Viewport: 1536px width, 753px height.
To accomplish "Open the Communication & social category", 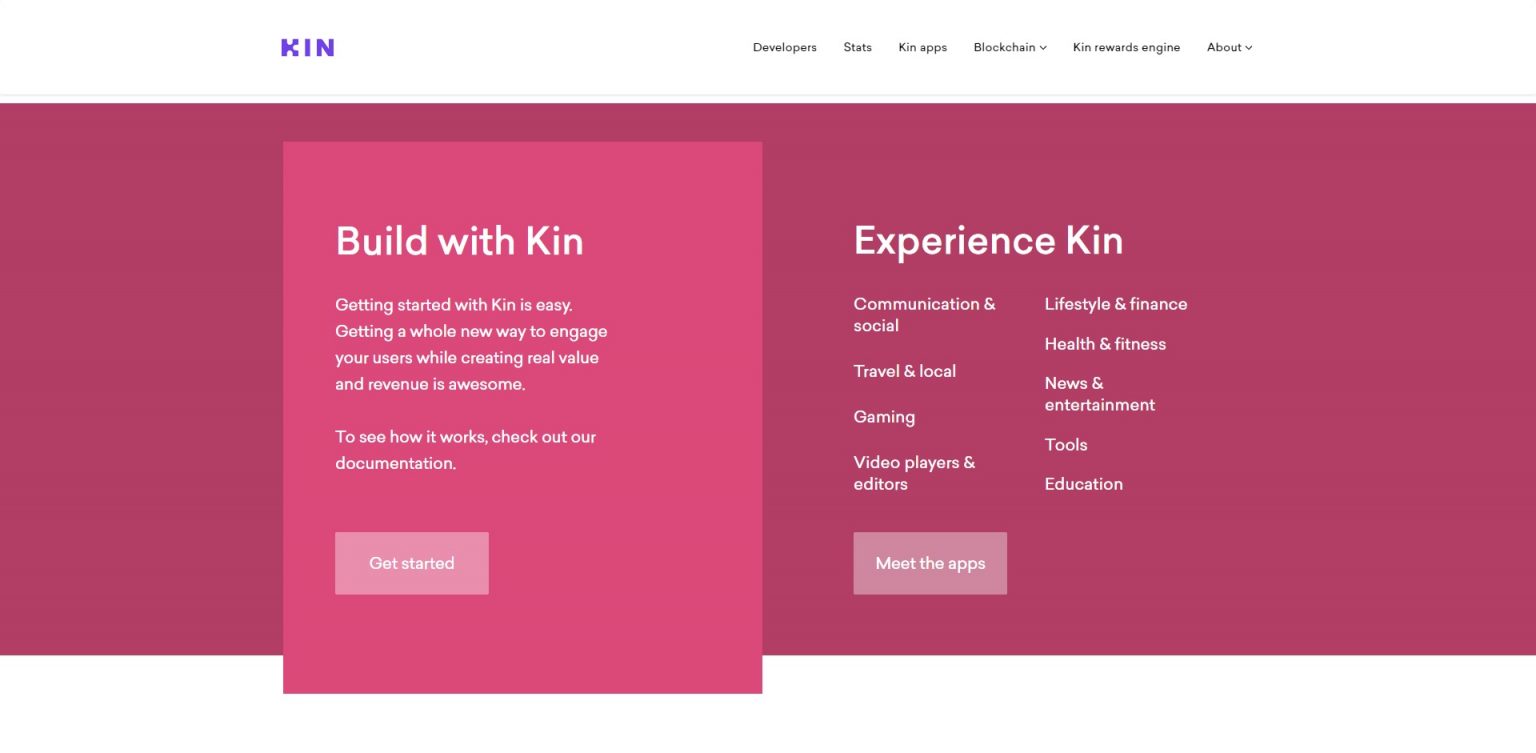I will 923,314.
